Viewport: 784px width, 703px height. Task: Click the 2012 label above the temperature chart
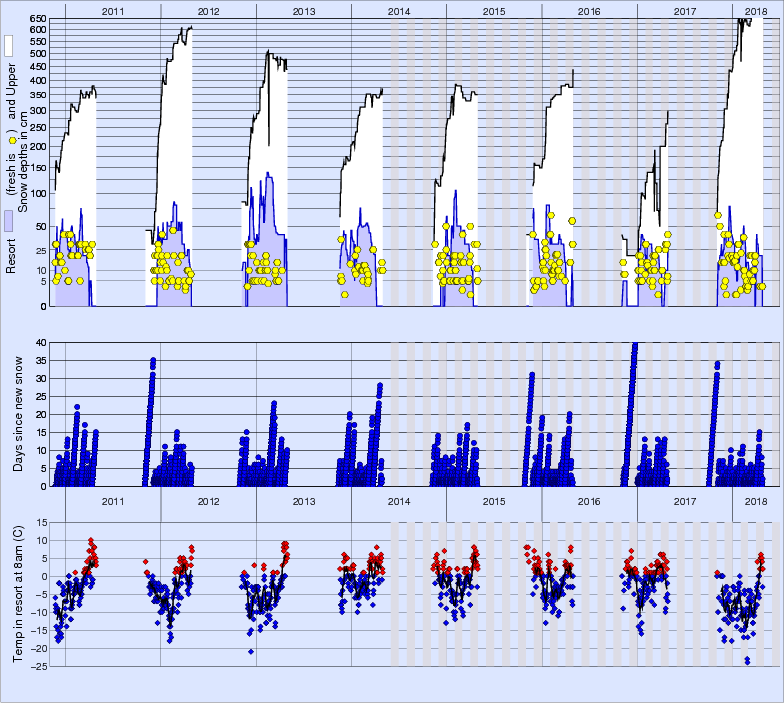(x=208, y=501)
